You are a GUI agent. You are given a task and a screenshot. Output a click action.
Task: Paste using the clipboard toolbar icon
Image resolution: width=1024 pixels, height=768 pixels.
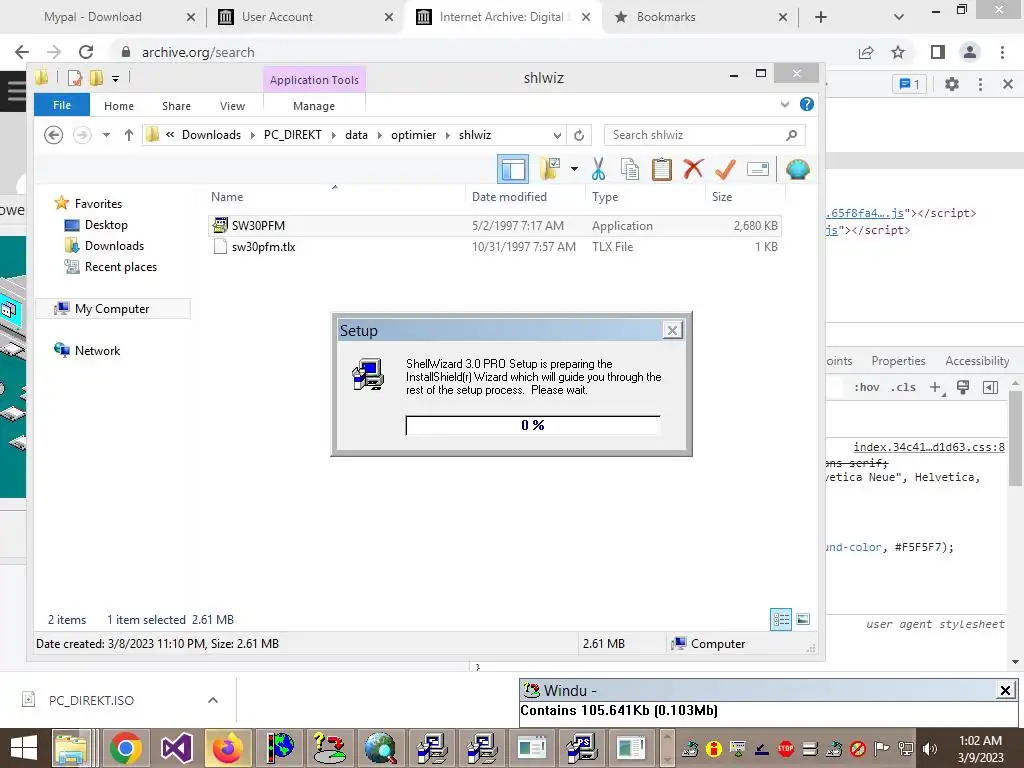pos(661,170)
